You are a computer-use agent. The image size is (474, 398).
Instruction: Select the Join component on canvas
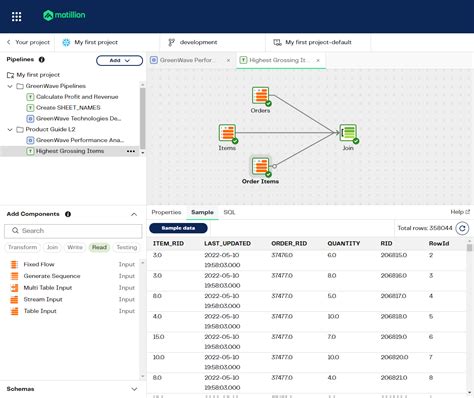tap(349, 134)
